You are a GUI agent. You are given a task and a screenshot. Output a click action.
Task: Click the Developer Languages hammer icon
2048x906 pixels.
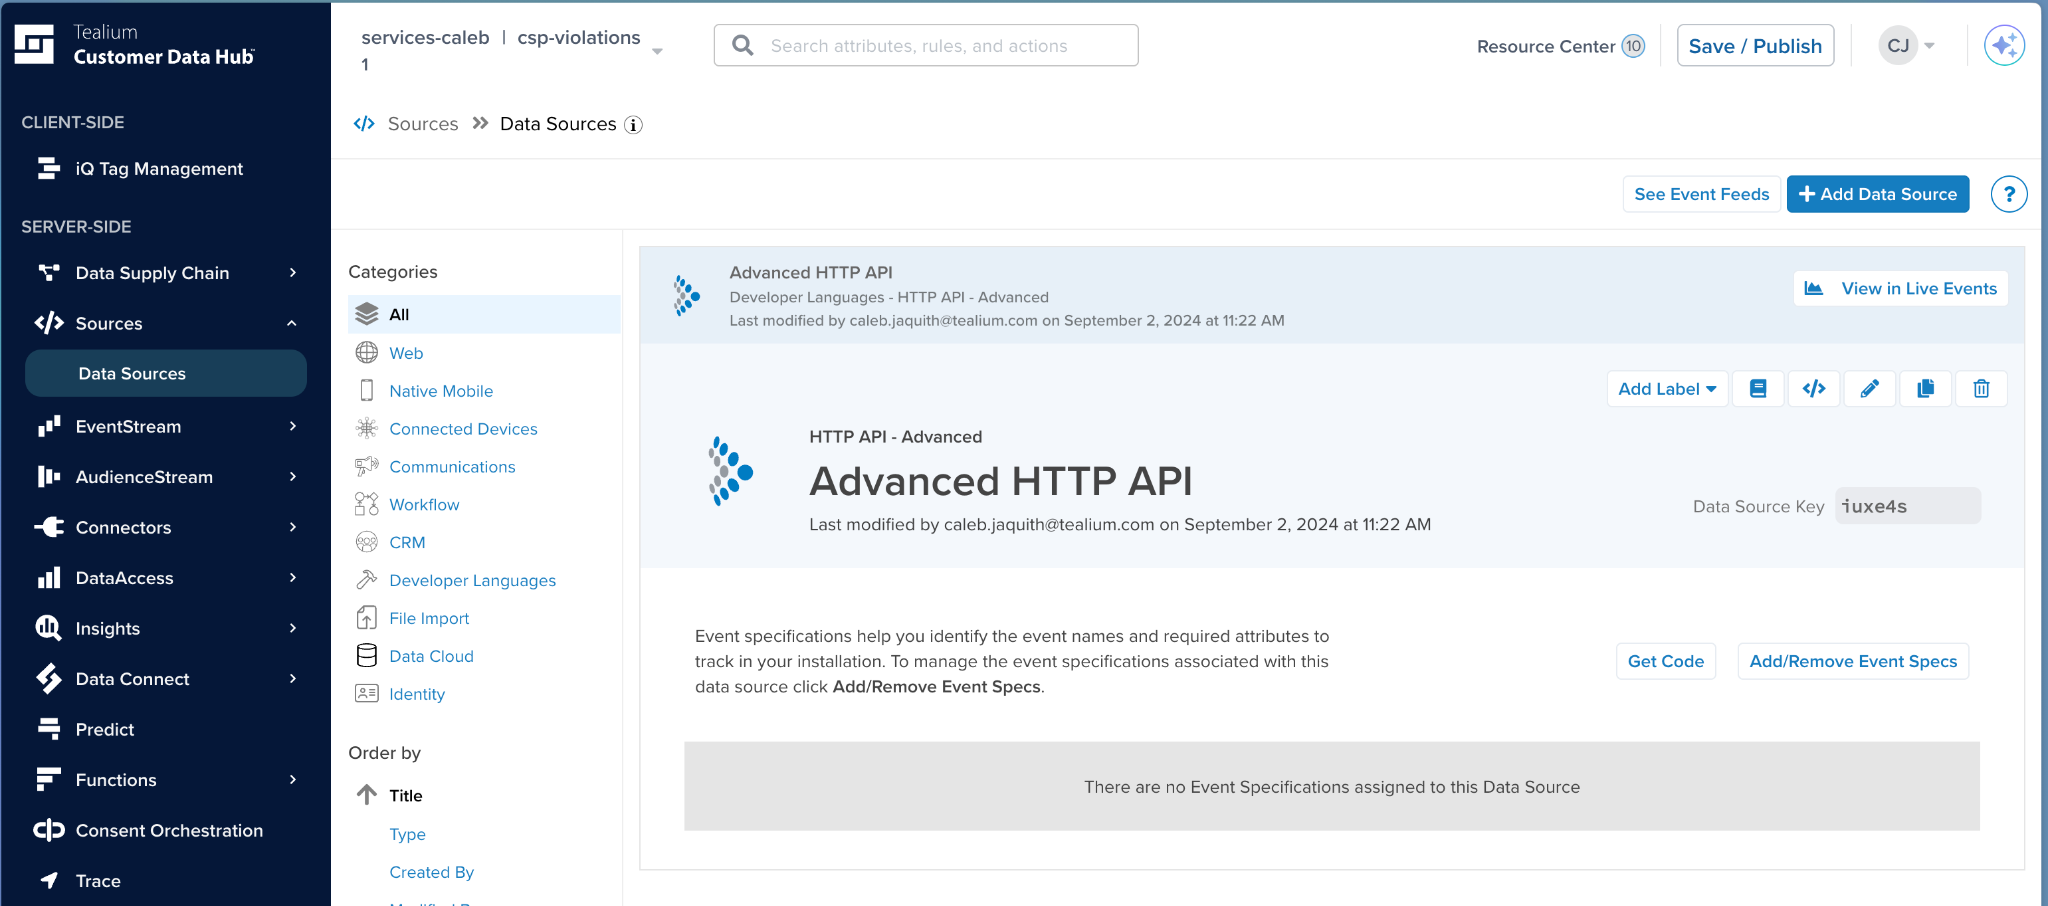pos(367,580)
